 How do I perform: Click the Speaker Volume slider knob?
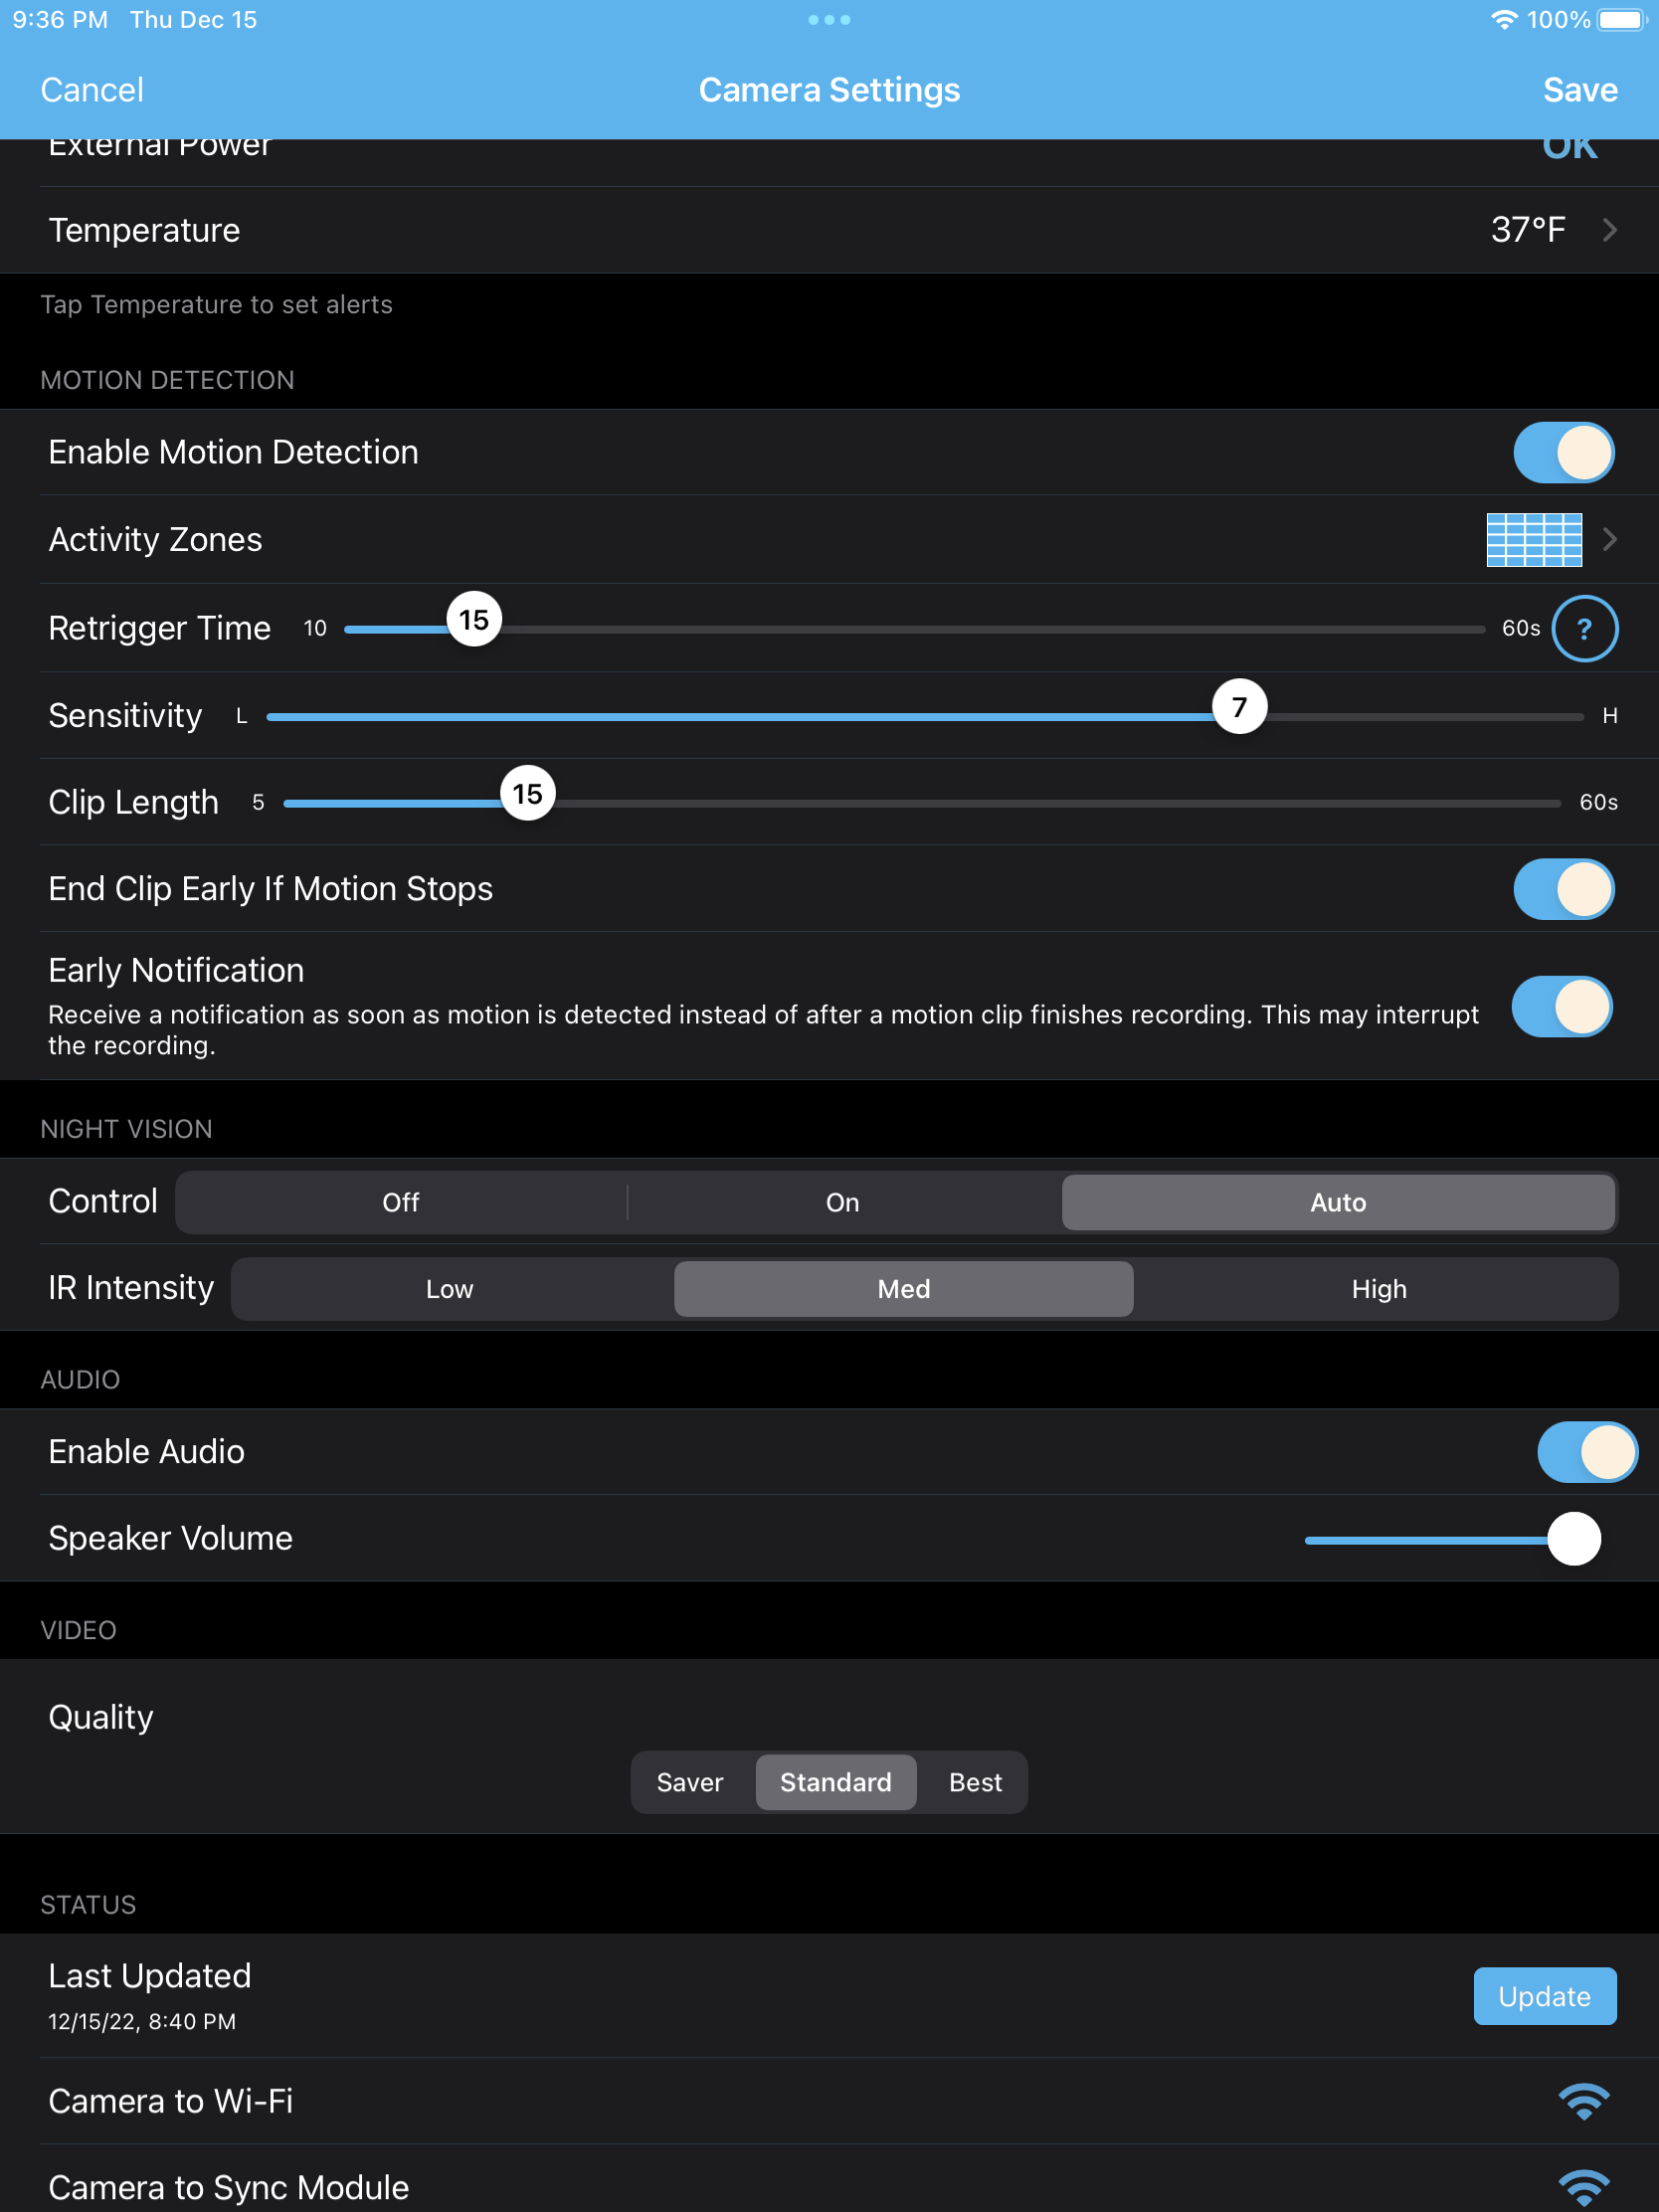pos(1574,1538)
